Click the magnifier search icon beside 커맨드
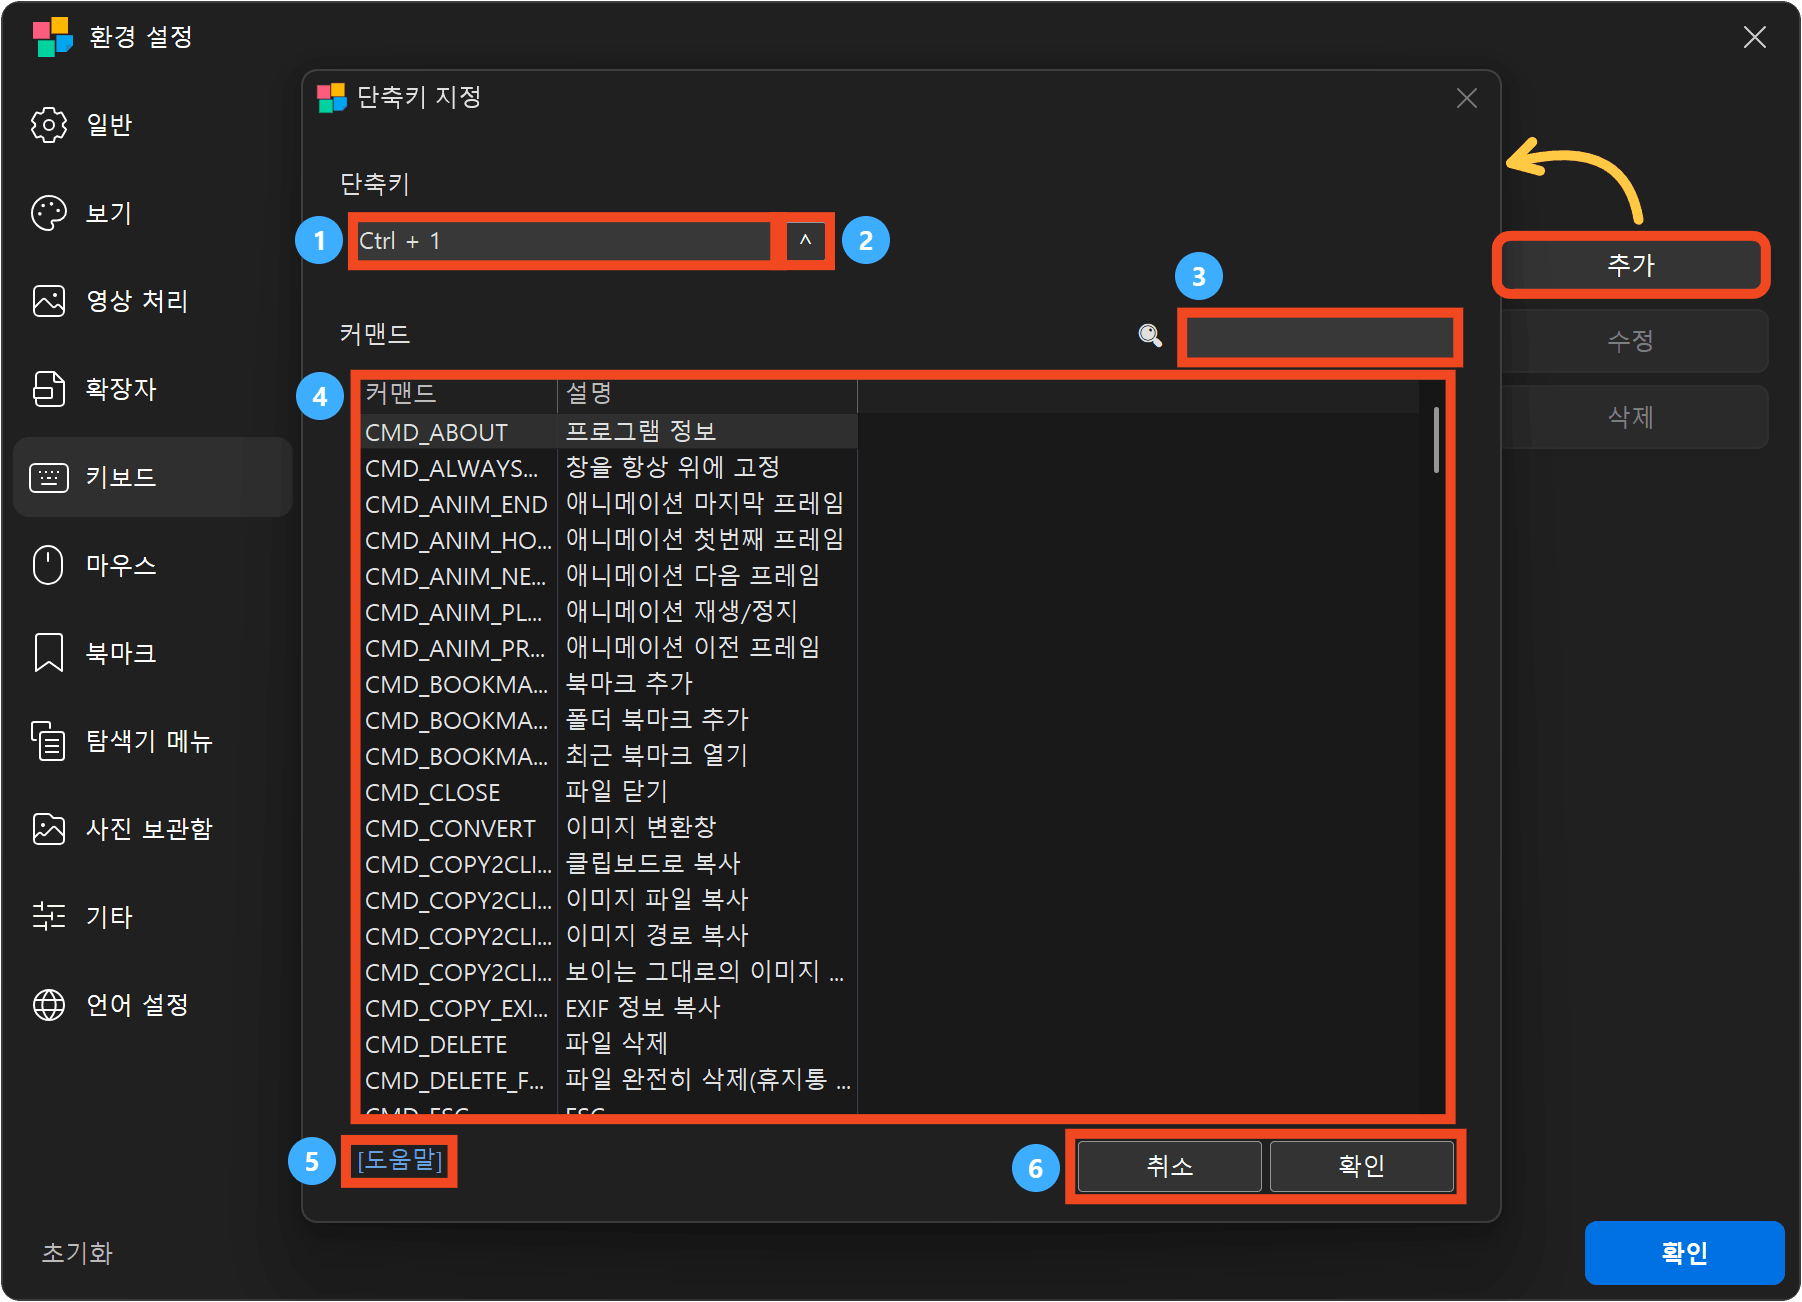 [1150, 335]
